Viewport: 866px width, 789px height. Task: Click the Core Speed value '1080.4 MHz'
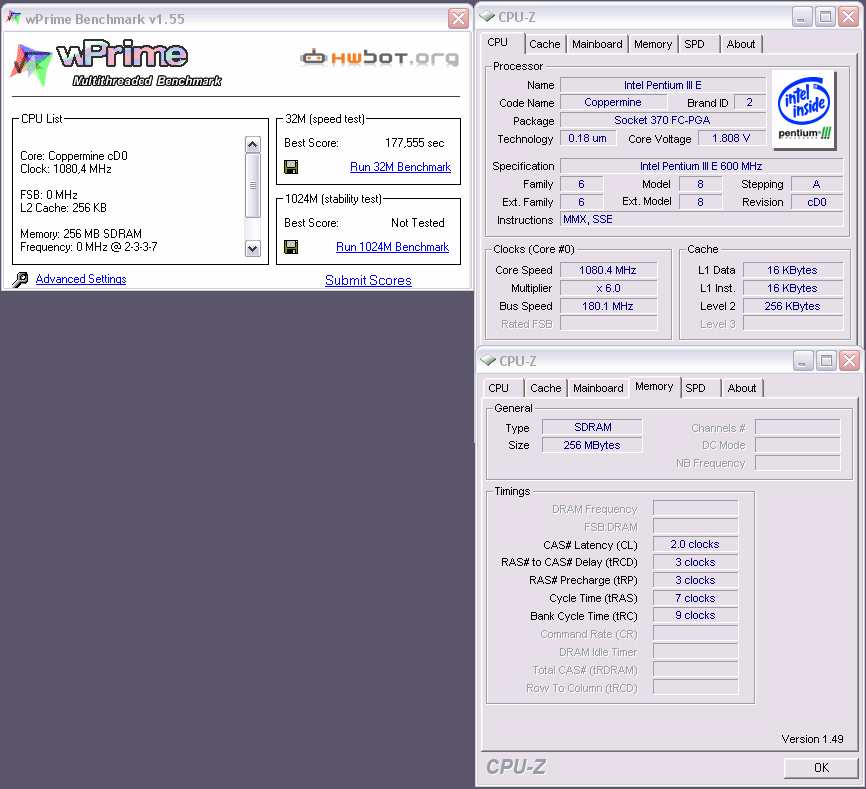click(x=608, y=271)
